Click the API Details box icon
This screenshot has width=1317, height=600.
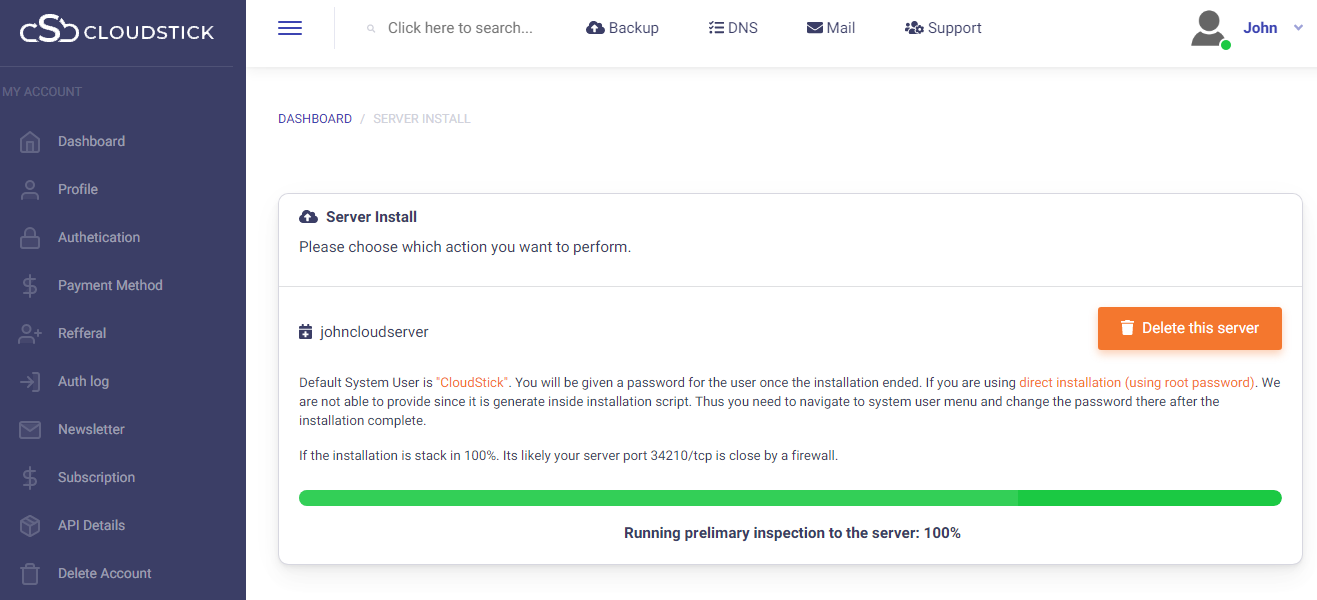[30, 526]
